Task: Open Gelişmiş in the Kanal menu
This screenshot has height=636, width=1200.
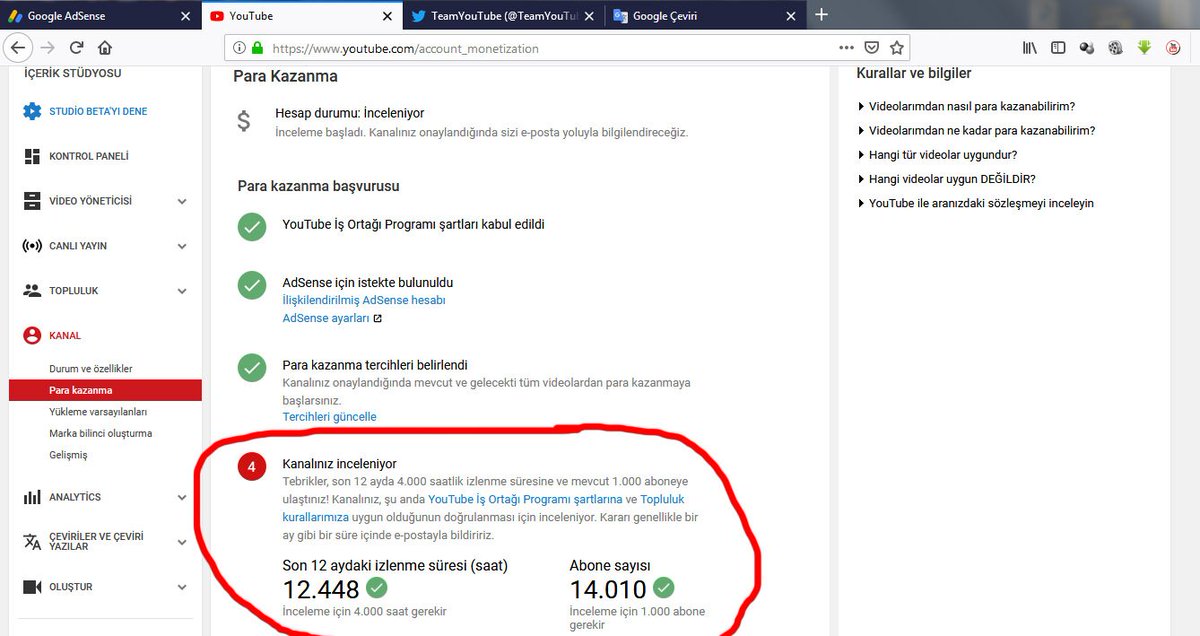Action: tap(69, 455)
